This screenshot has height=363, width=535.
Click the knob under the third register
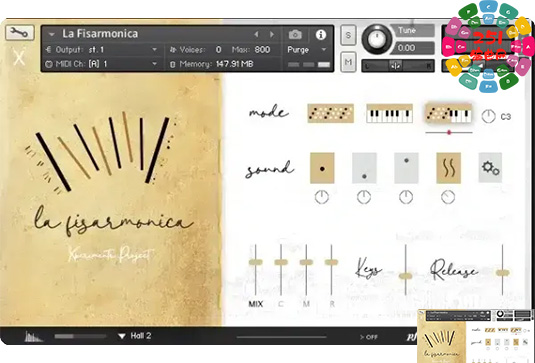tap(406, 197)
